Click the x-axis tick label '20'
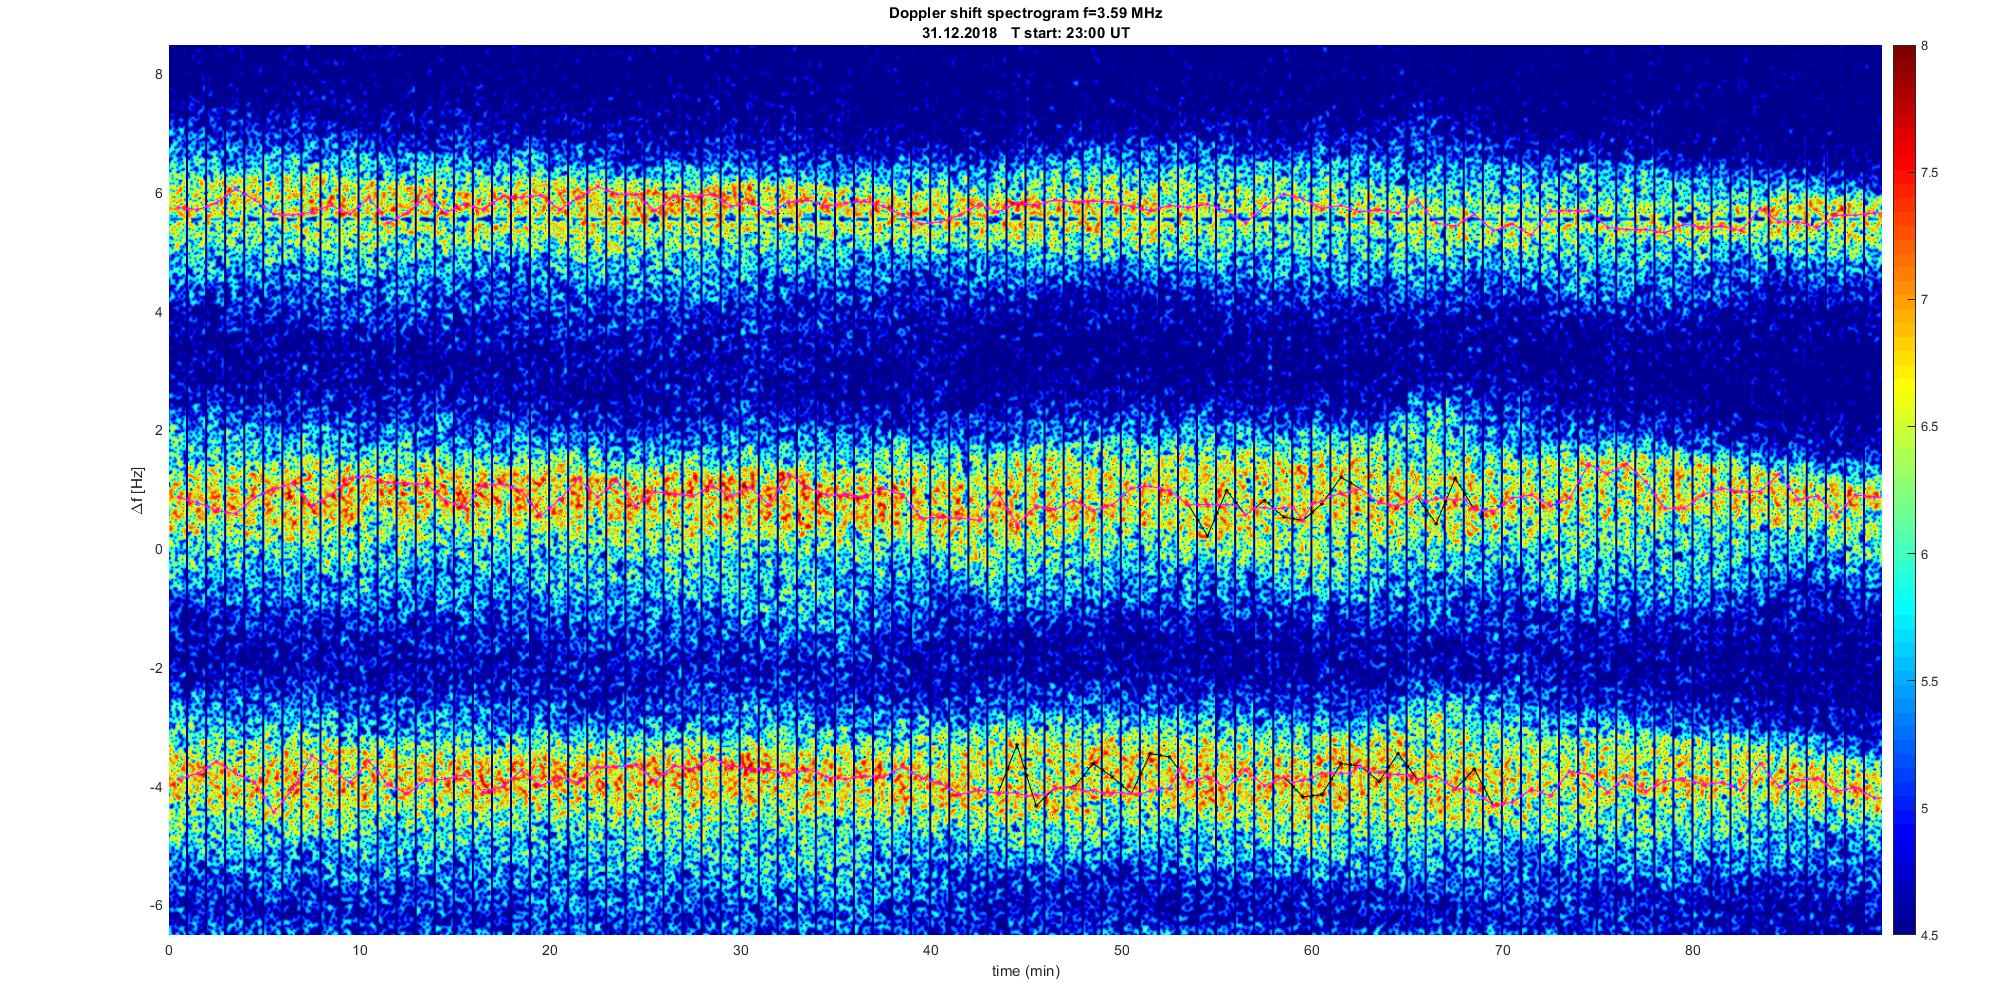Image resolution: width=2000 pixels, height=1003 pixels. tap(550, 950)
